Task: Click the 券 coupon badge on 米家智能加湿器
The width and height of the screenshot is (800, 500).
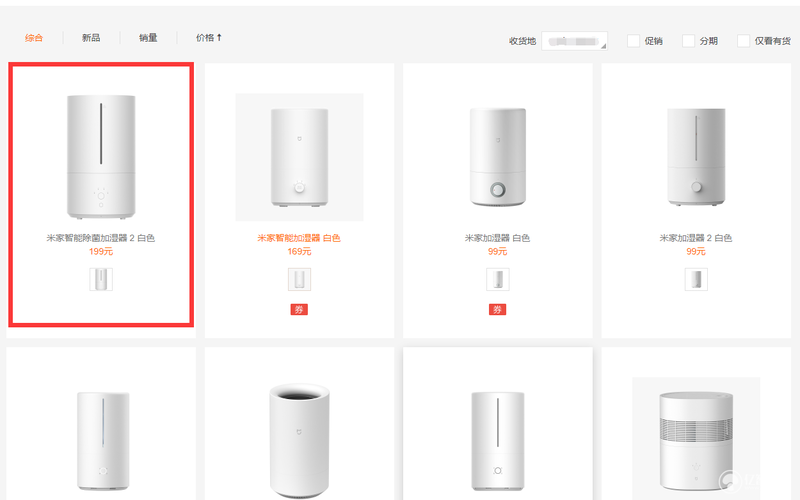Action: [x=299, y=310]
